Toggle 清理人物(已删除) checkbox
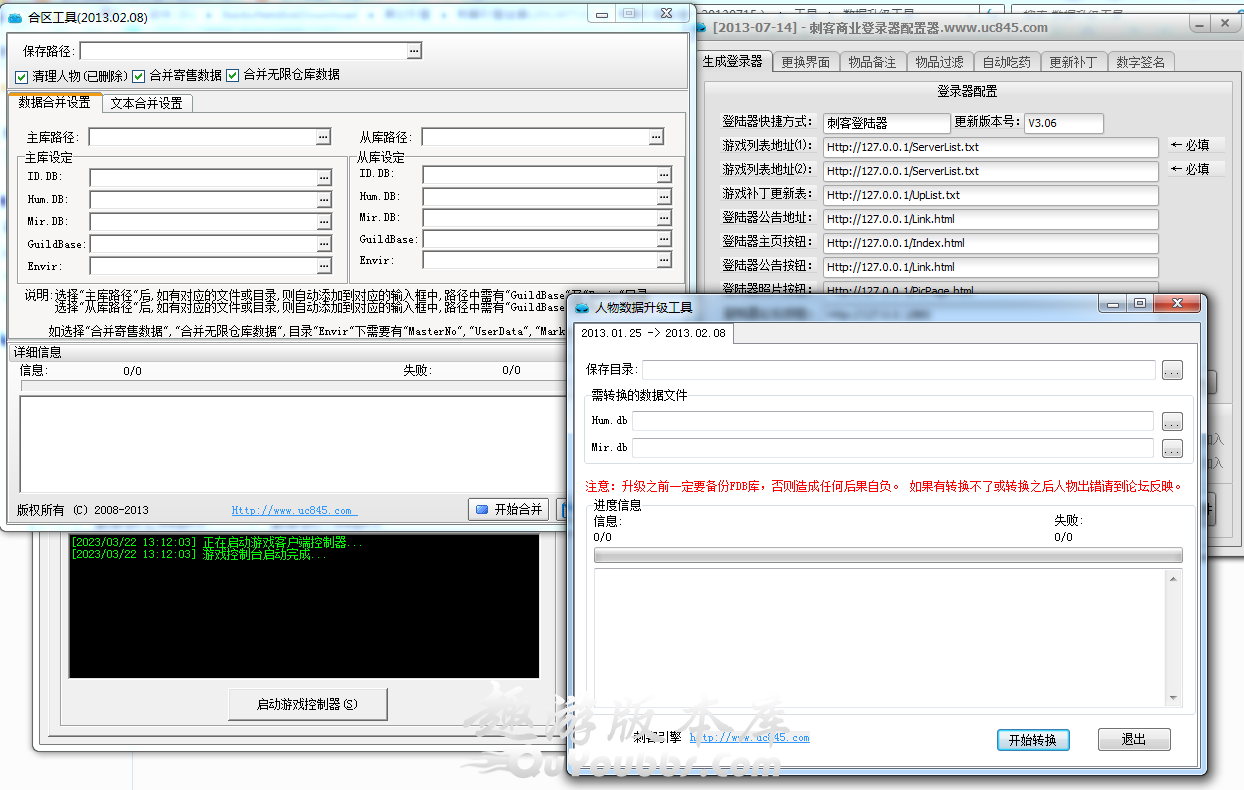1244x790 pixels. coord(22,76)
